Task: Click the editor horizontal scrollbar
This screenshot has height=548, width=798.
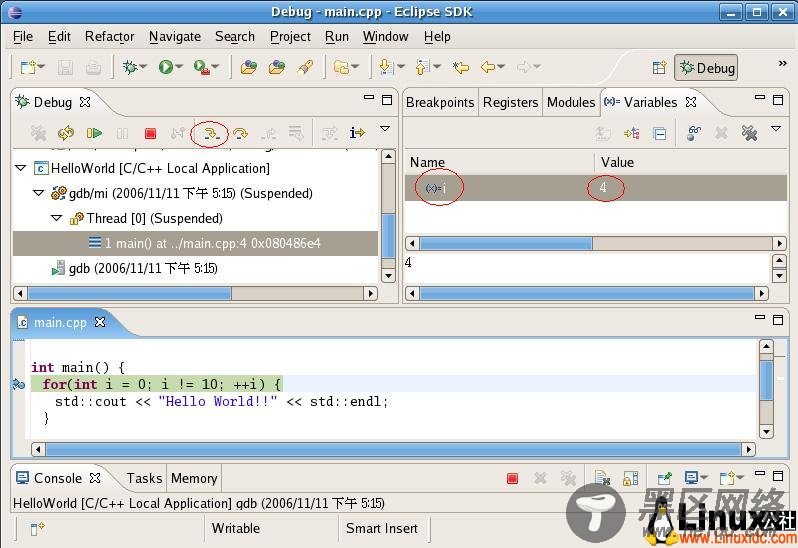Action: [x=393, y=449]
